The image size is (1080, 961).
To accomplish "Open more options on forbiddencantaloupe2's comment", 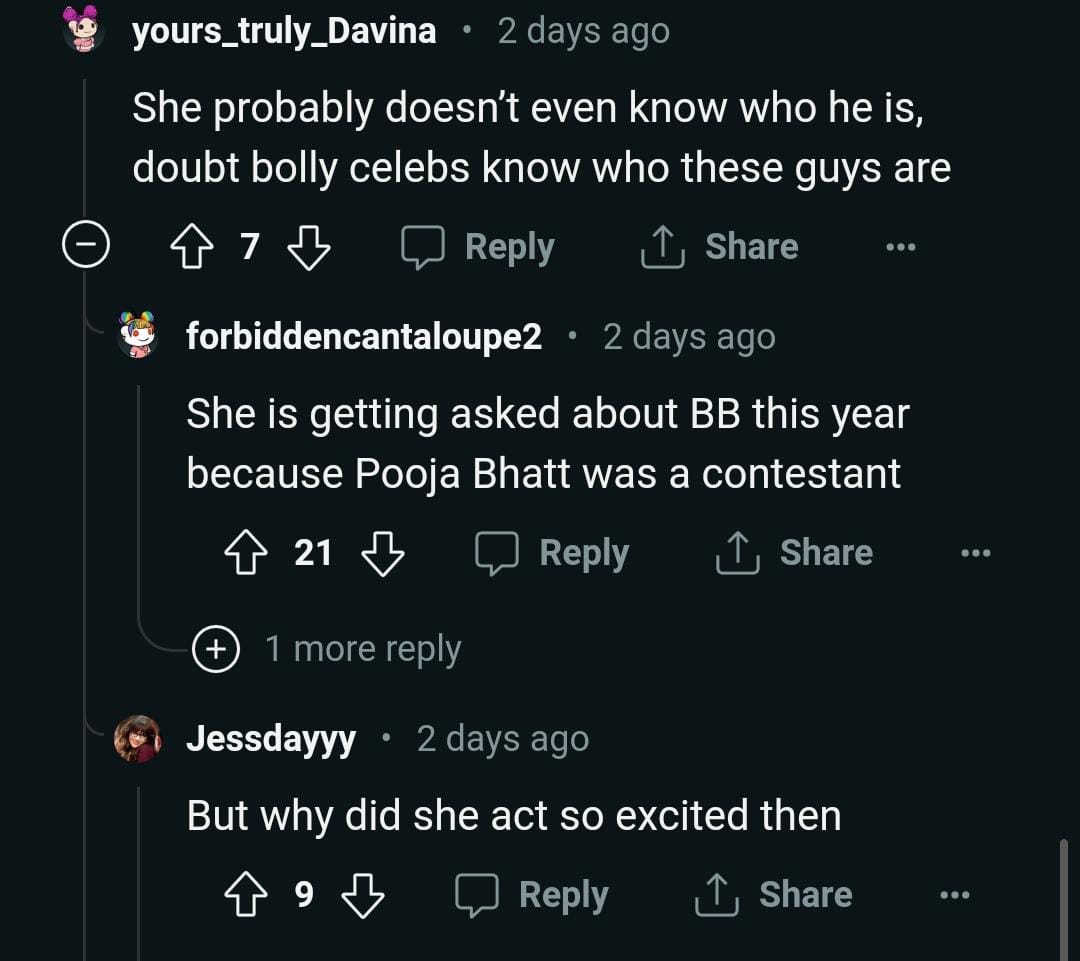I will click(975, 553).
